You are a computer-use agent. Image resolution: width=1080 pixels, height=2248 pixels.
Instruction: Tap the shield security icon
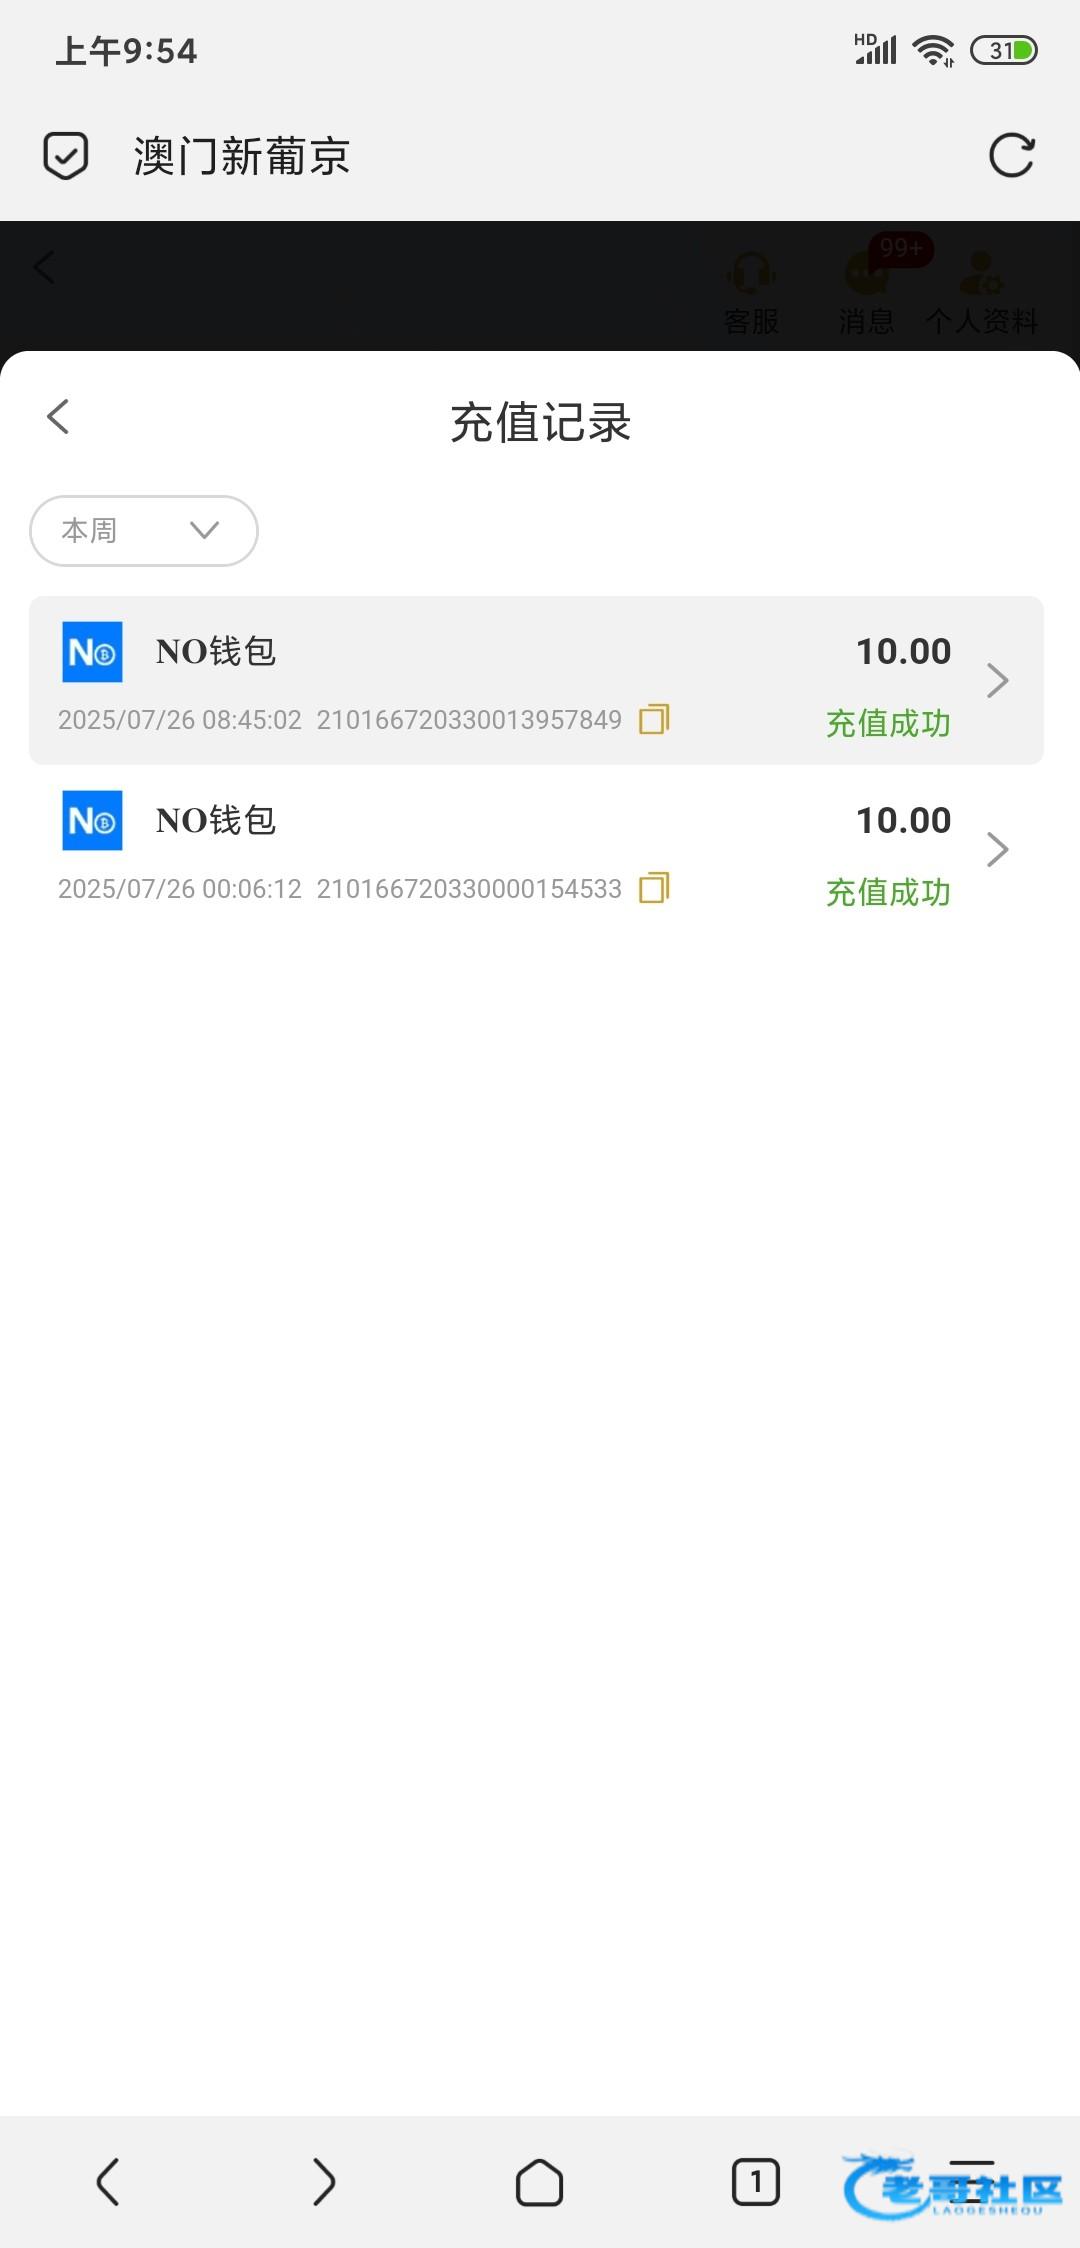coord(66,156)
